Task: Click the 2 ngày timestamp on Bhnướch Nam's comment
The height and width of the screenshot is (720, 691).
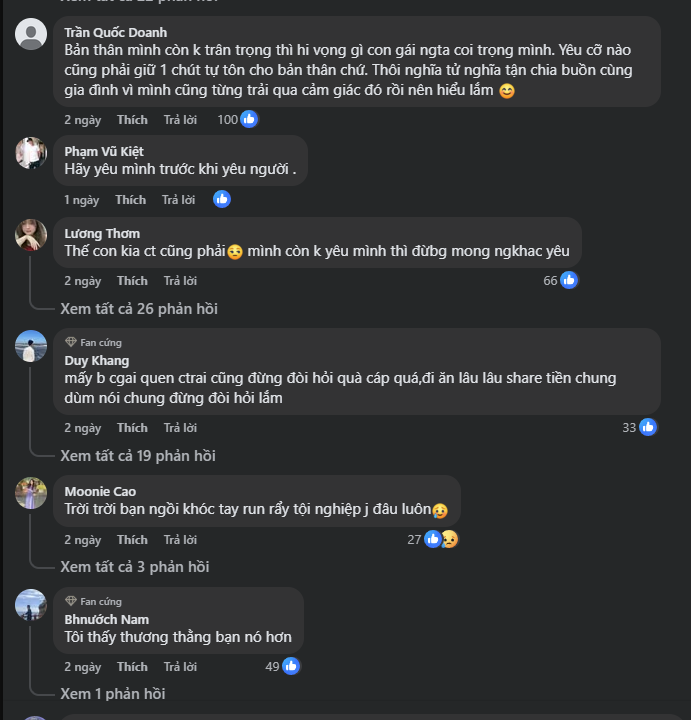Action: 83,667
